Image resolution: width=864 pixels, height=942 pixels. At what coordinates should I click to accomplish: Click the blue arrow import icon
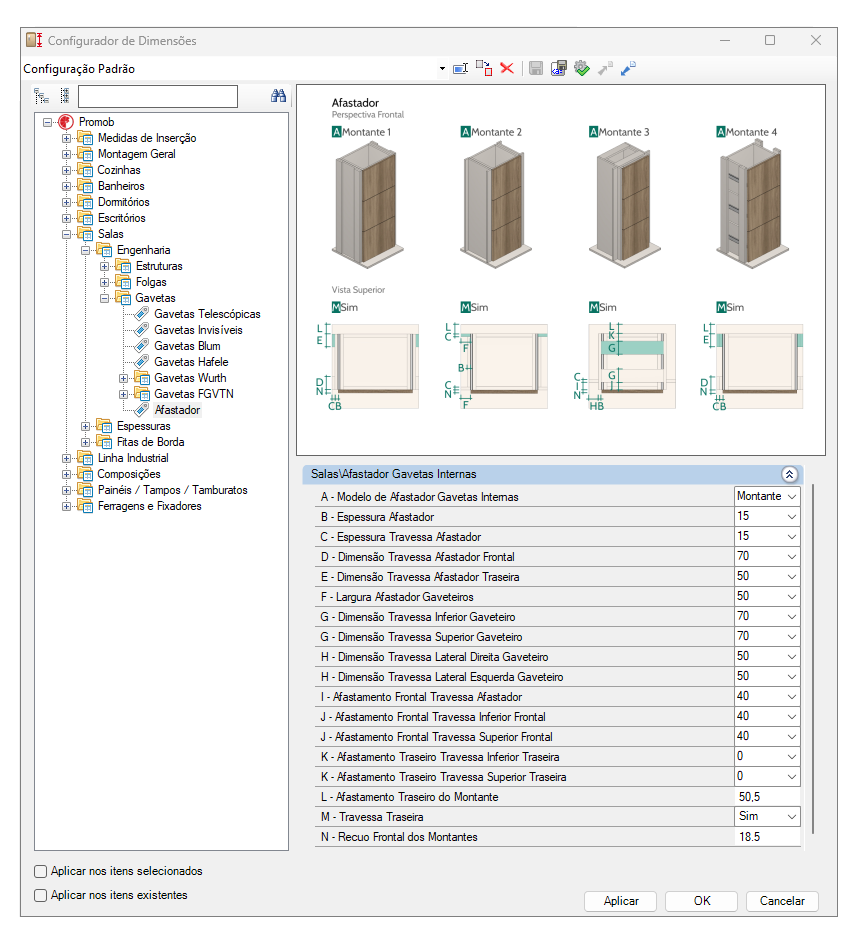(629, 69)
